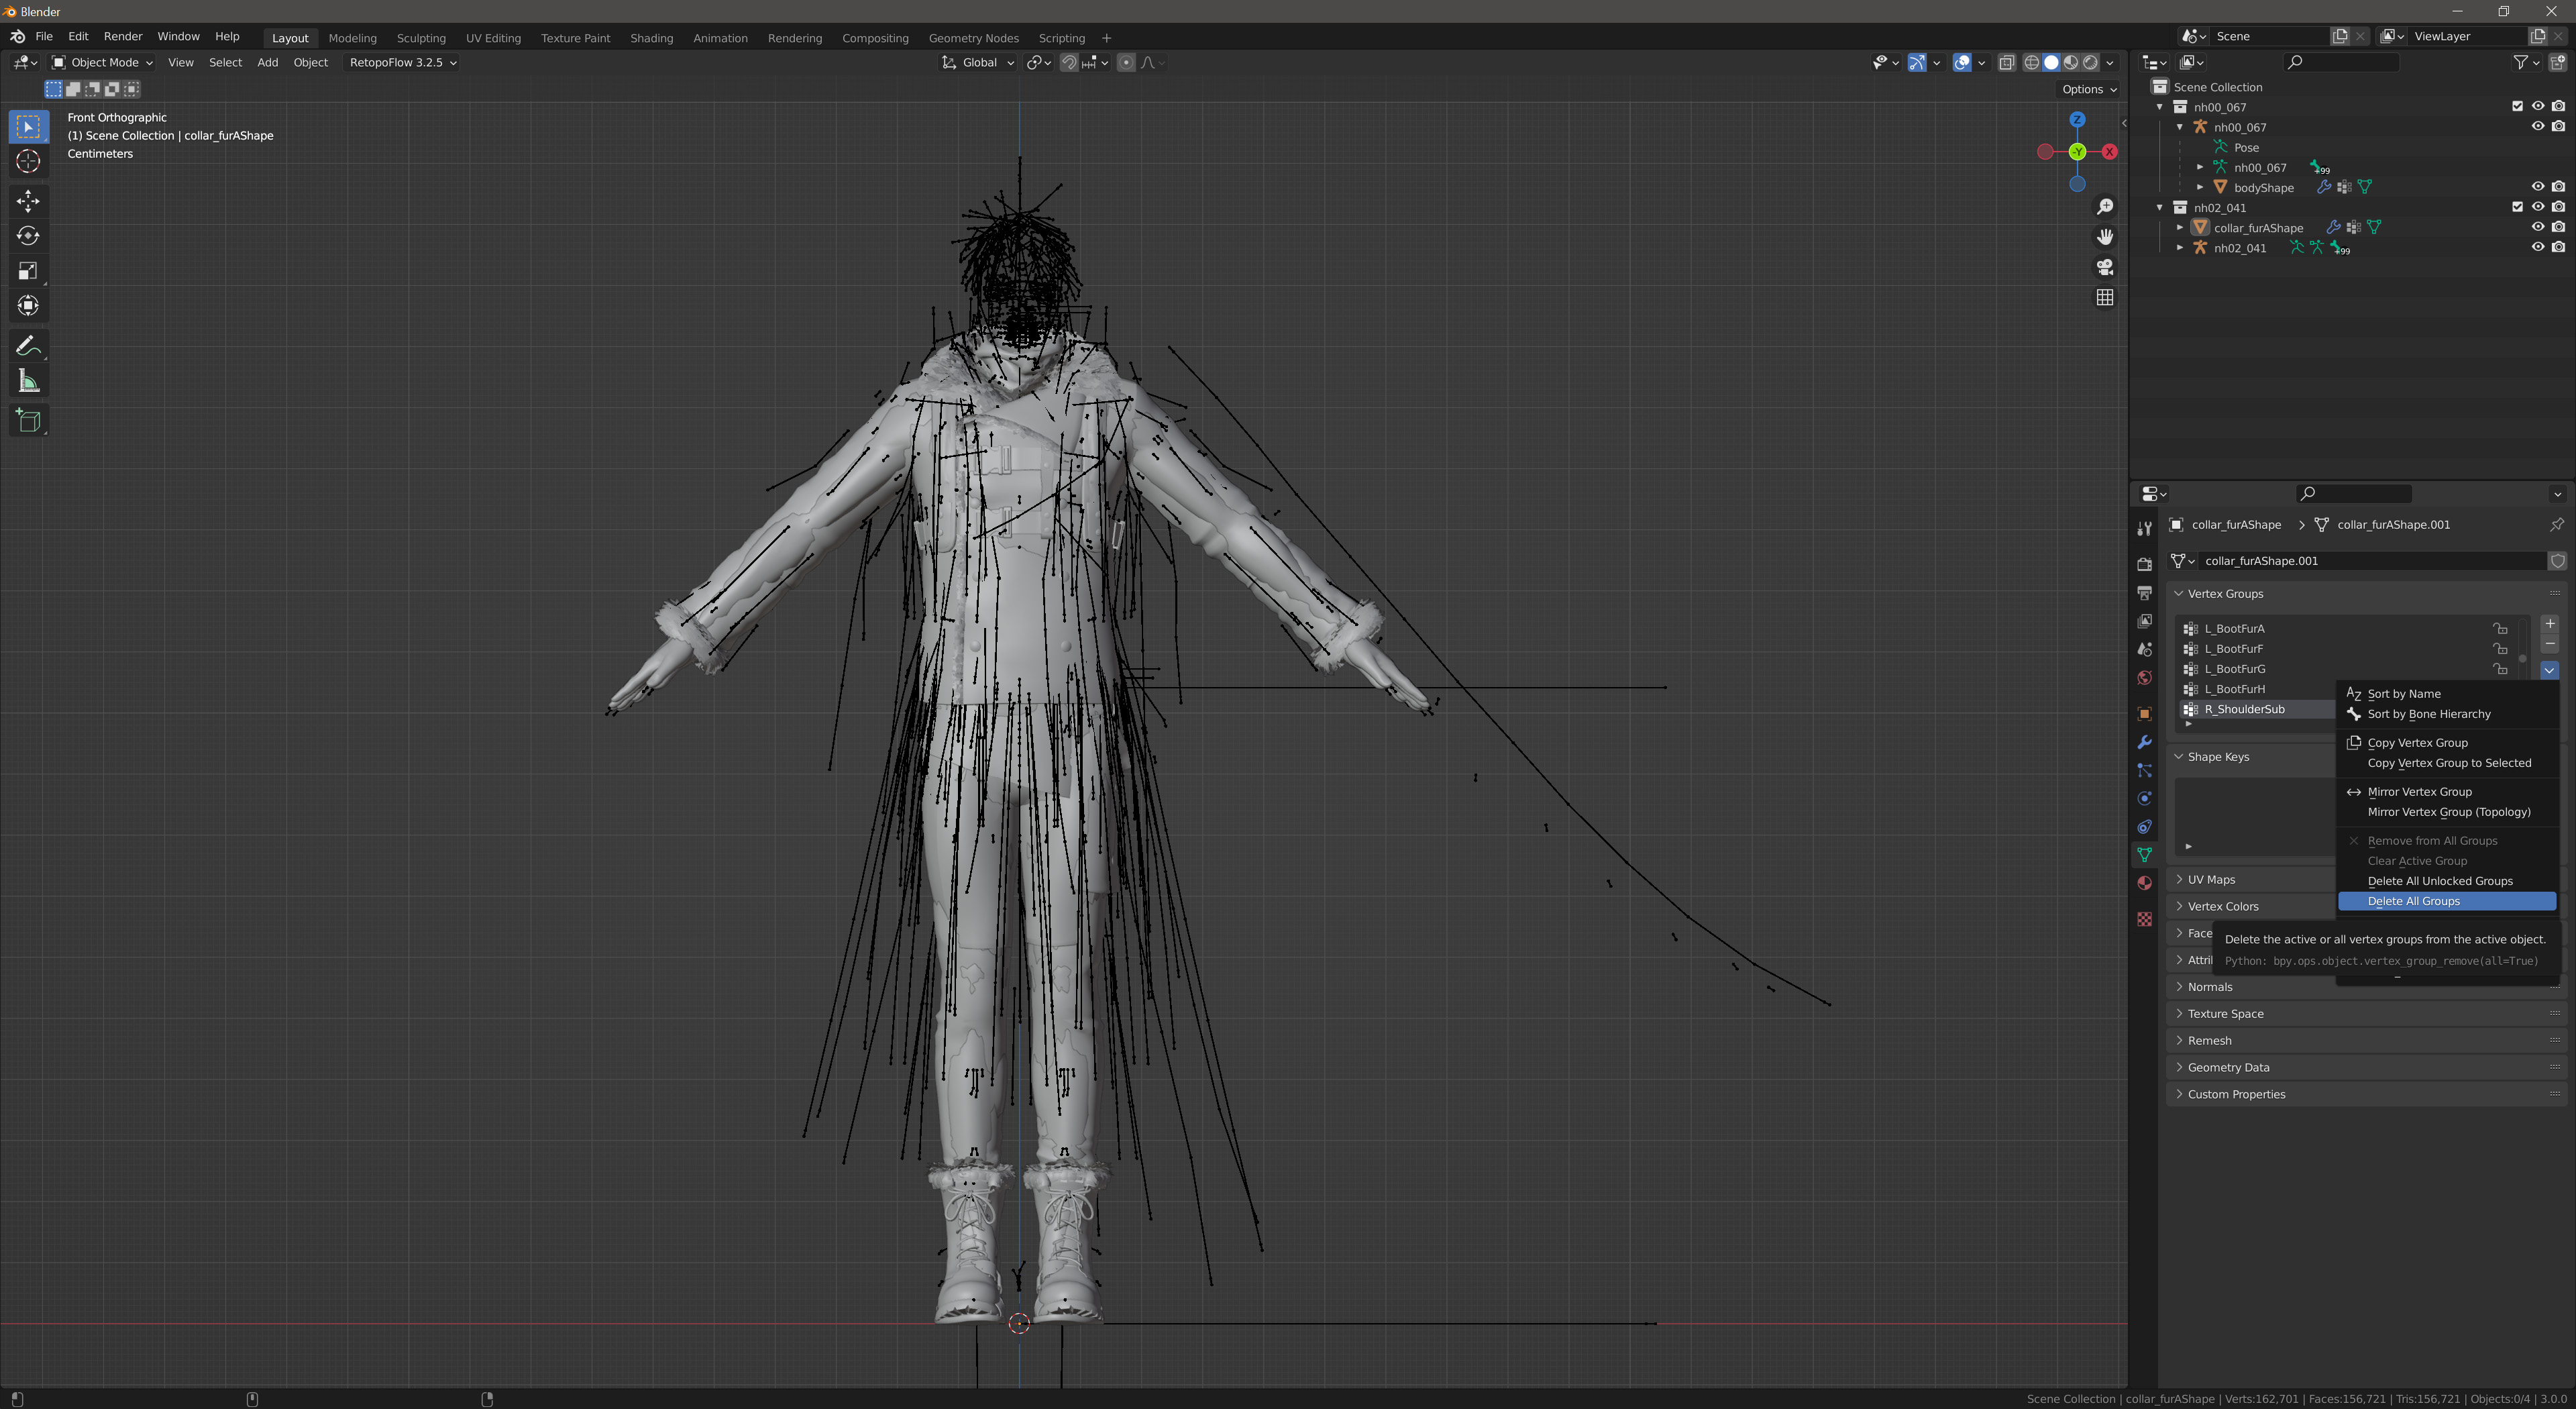Toggle fake user shield for mesh data
This screenshot has width=2576, height=1409.
pyautogui.click(x=2558, y=561)
